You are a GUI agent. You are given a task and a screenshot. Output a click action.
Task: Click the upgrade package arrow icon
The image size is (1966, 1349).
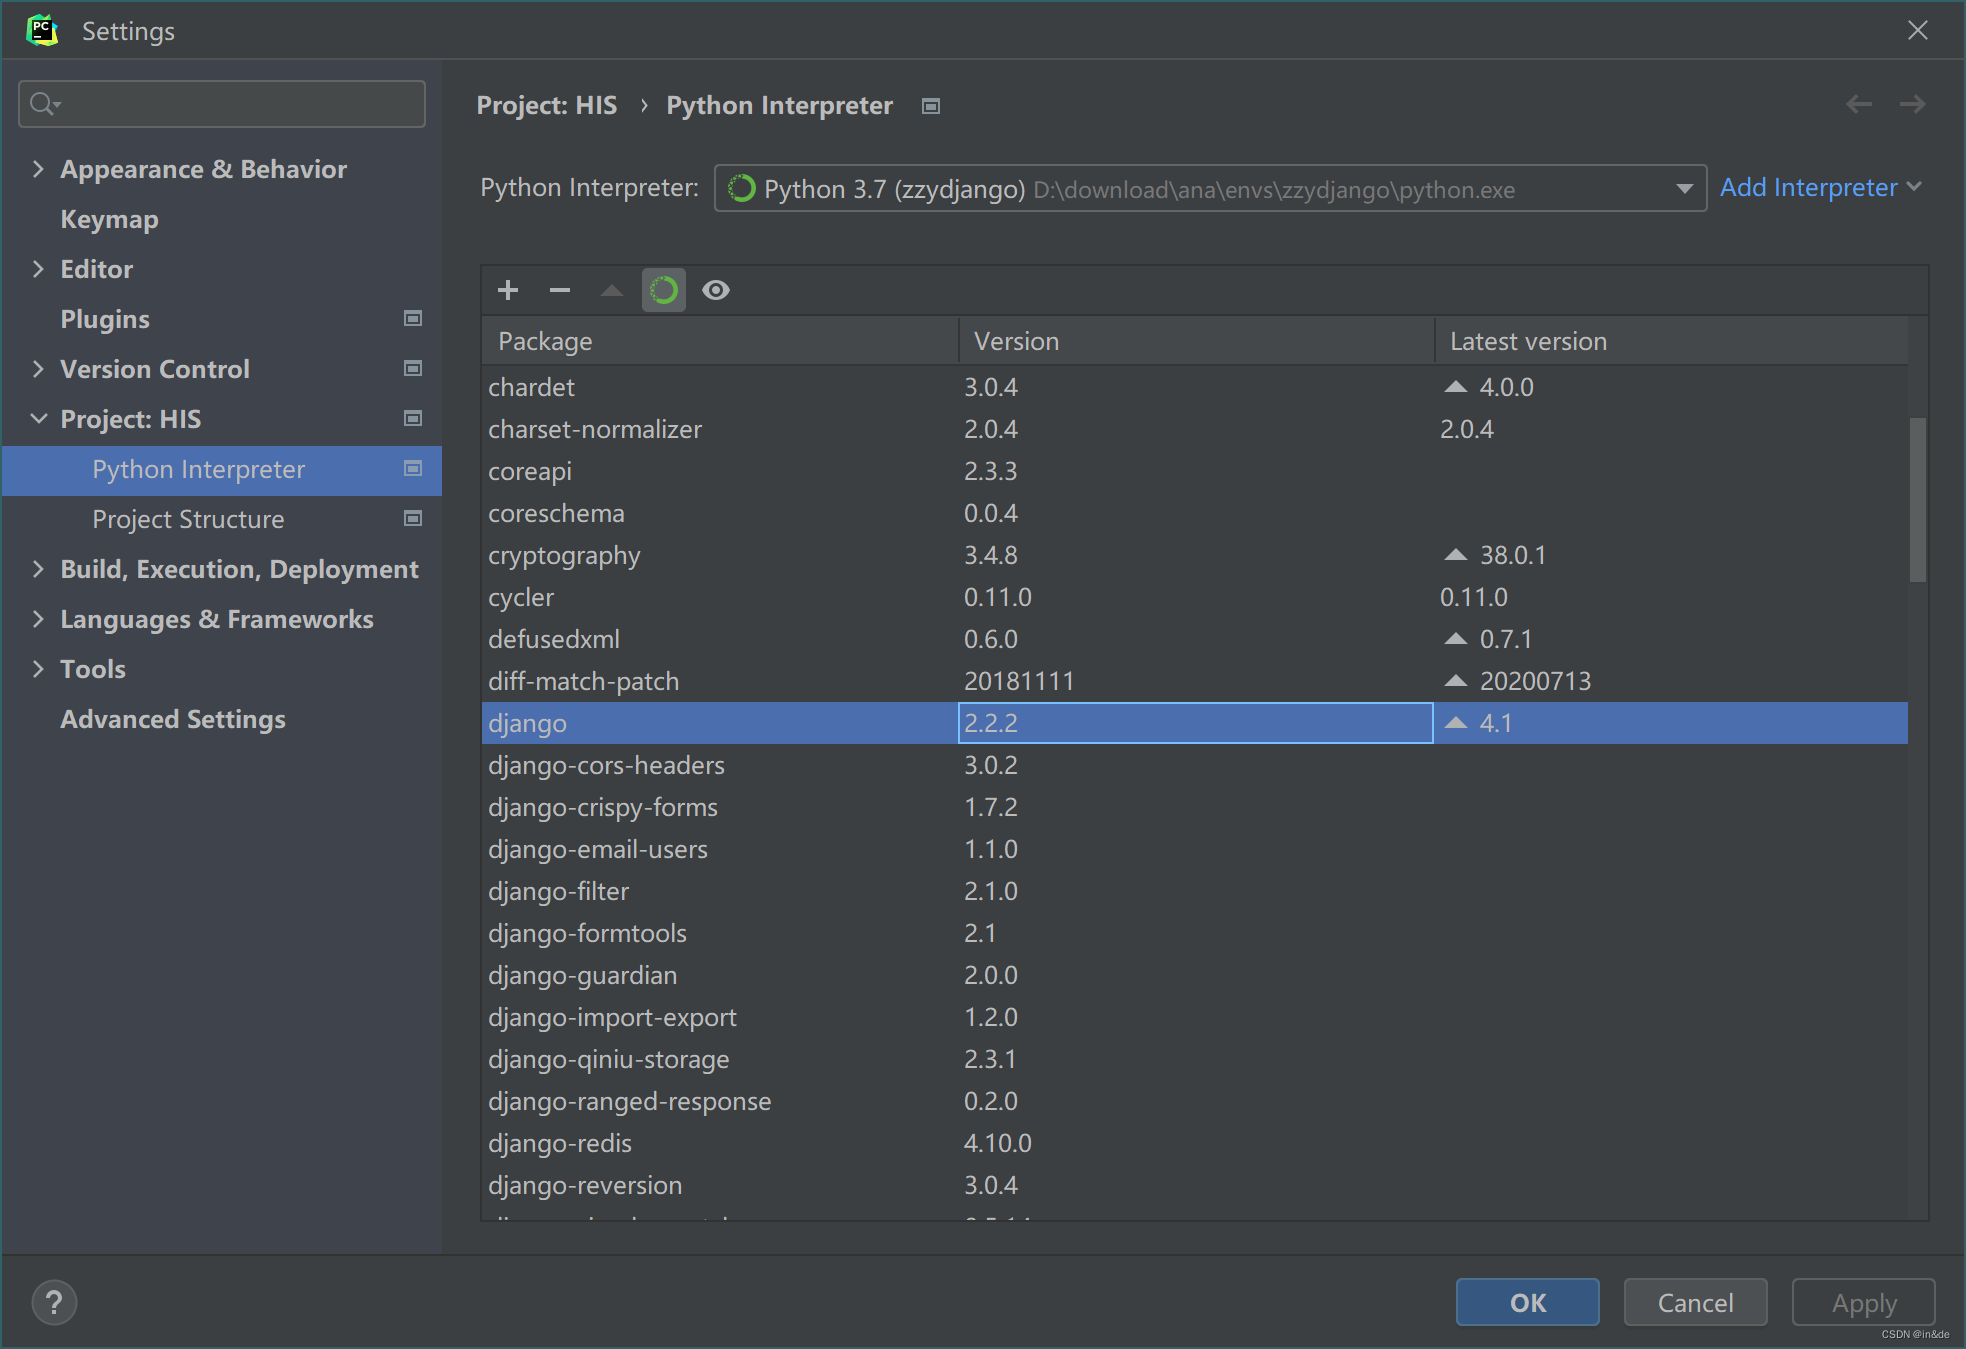612,290
